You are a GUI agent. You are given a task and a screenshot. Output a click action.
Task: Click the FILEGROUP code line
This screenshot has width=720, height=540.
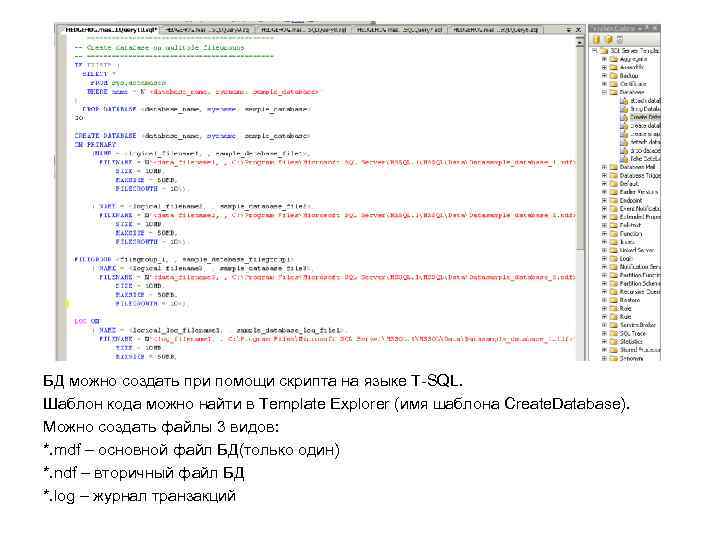184,260
